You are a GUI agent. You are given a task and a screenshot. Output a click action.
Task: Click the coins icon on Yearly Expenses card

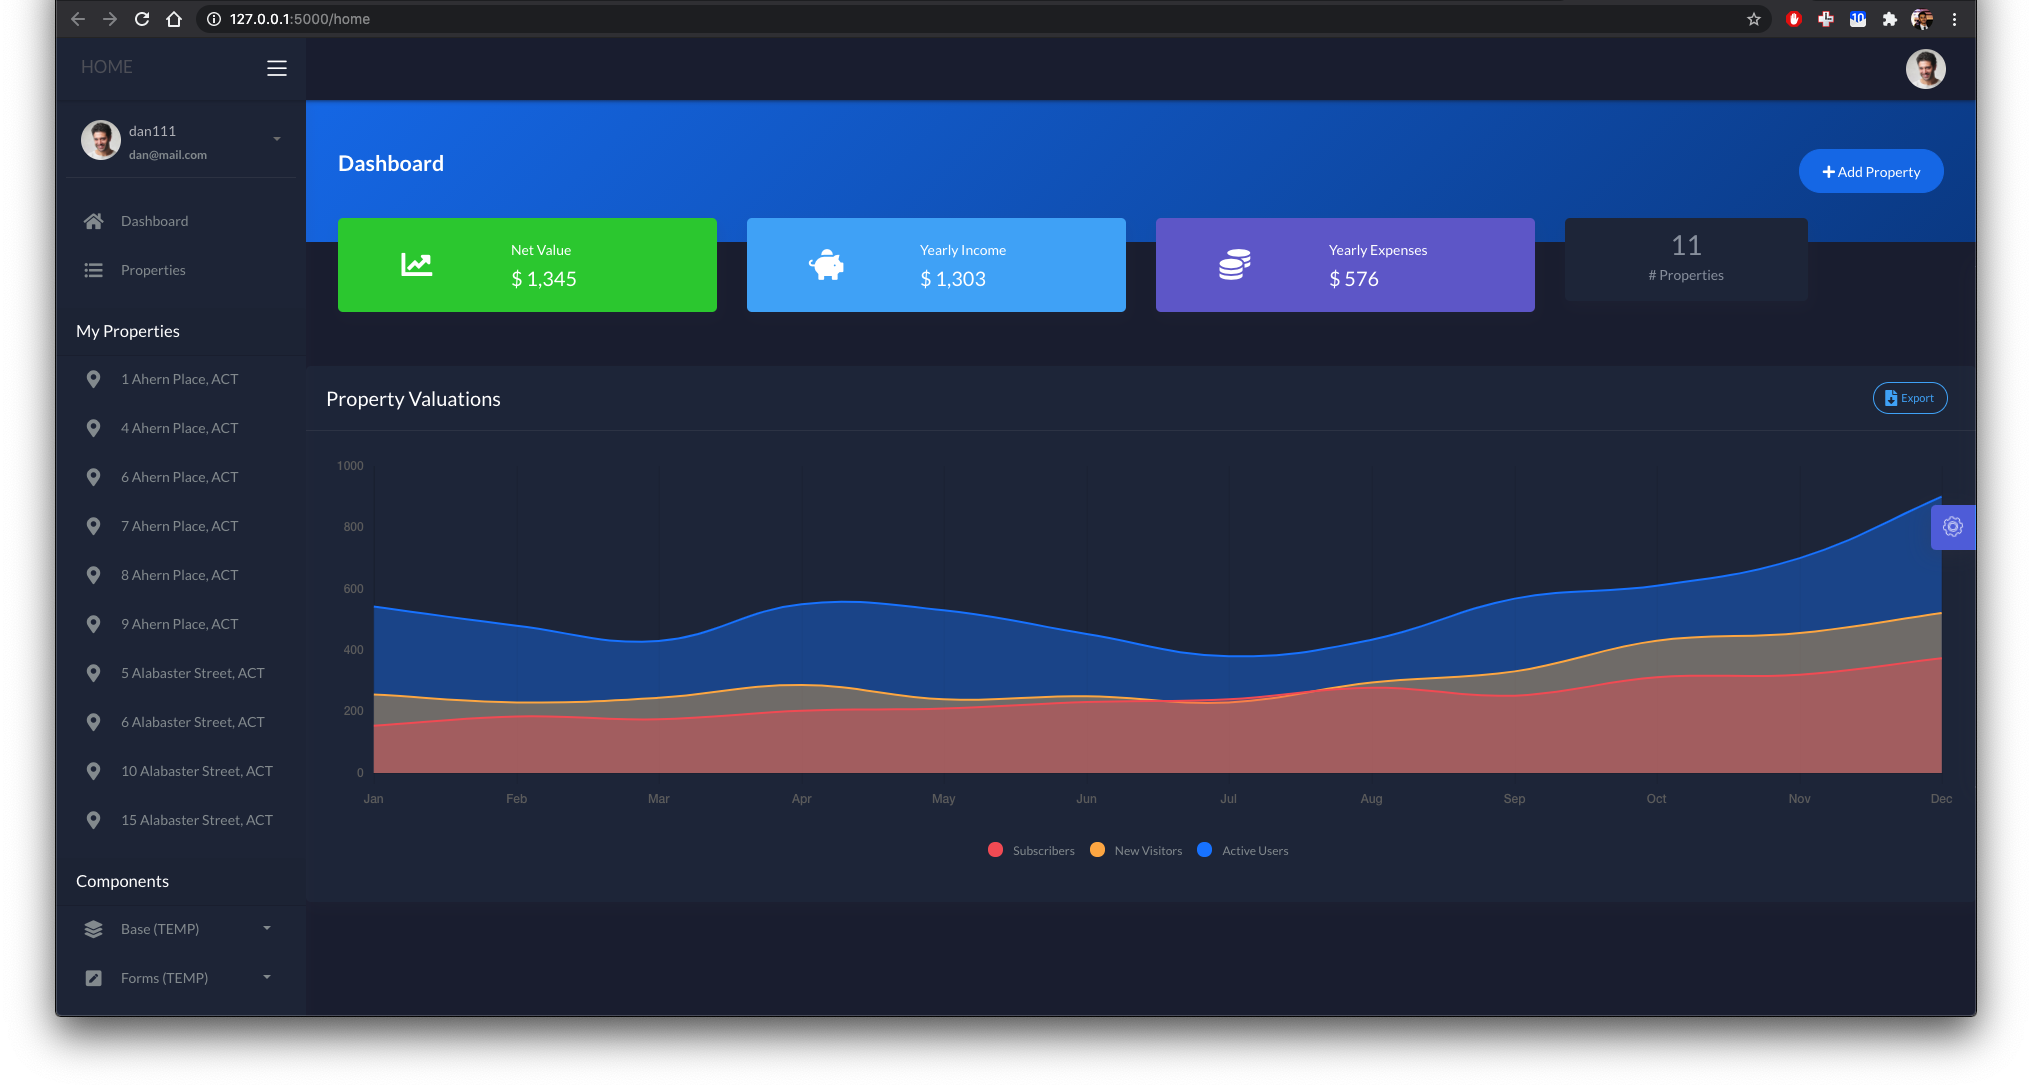[x=1235, y=265]
